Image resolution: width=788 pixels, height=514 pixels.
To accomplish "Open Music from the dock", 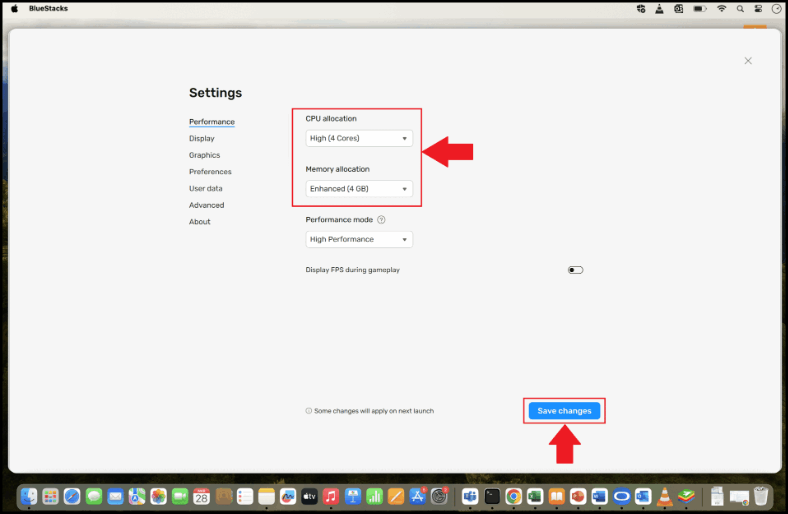I will pyautogui.click(x=331, y=497).
